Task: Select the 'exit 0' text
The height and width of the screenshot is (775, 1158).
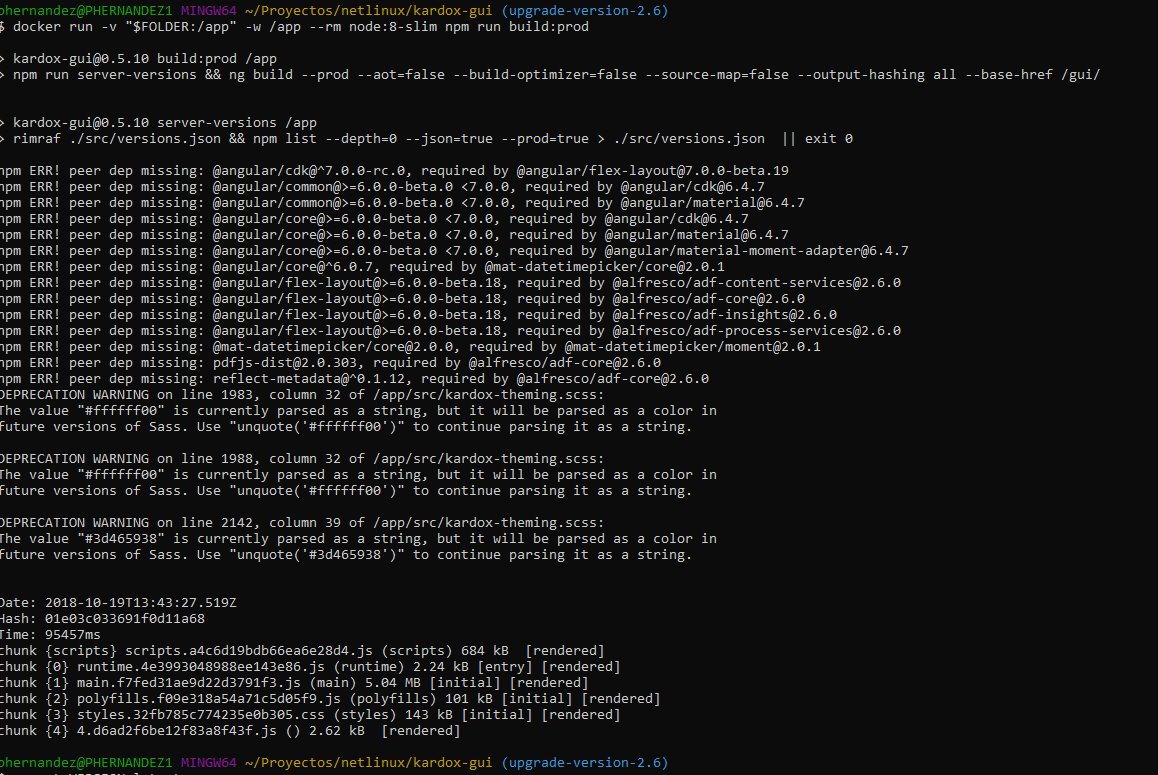Action: tap(829, 139)
